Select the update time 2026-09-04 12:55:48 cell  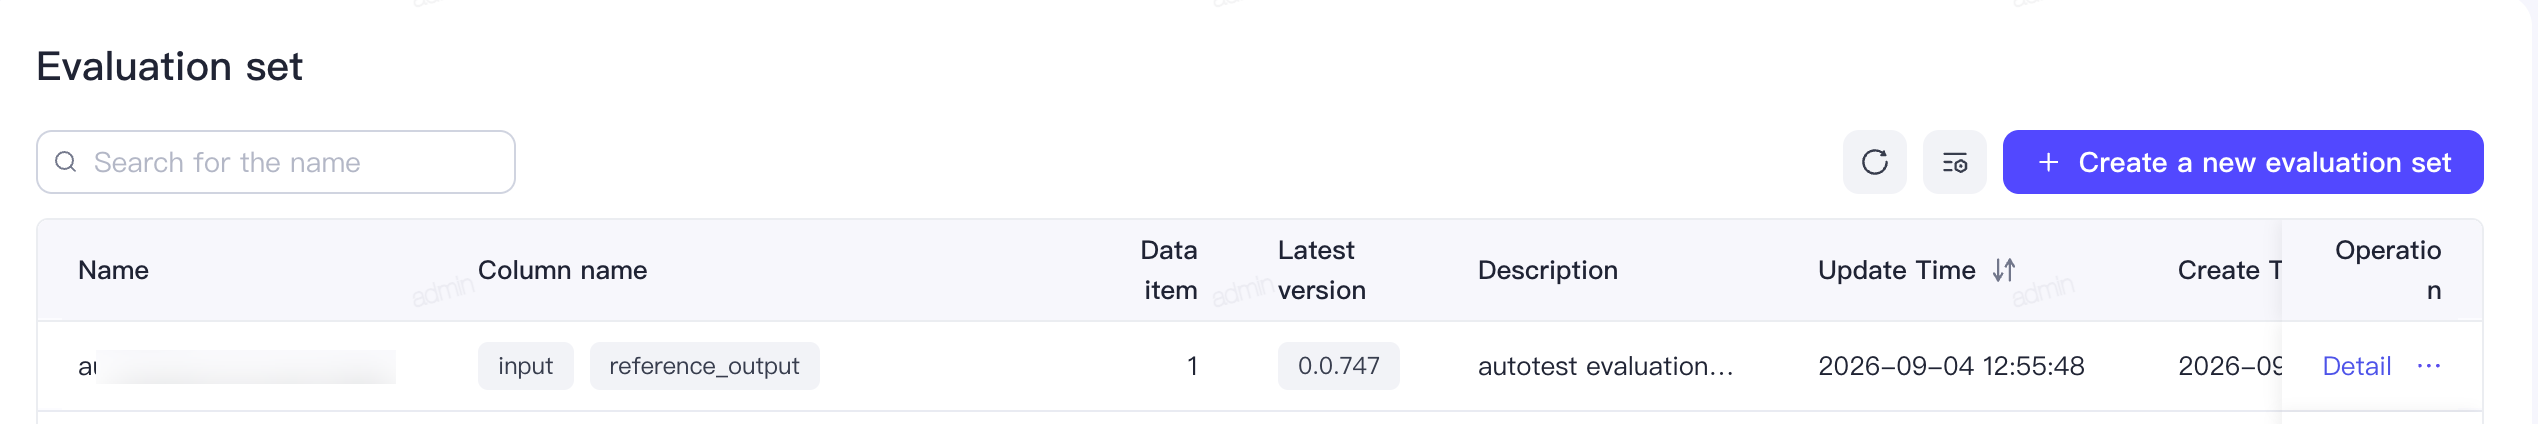click(x=1951, y=366)
